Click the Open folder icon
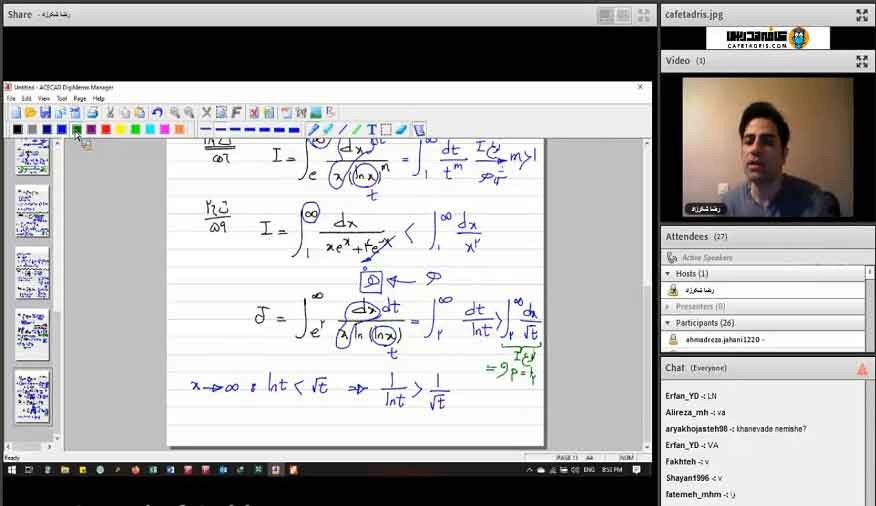The width and height of the screenshot is (876, 506). (x=30, y=113)
